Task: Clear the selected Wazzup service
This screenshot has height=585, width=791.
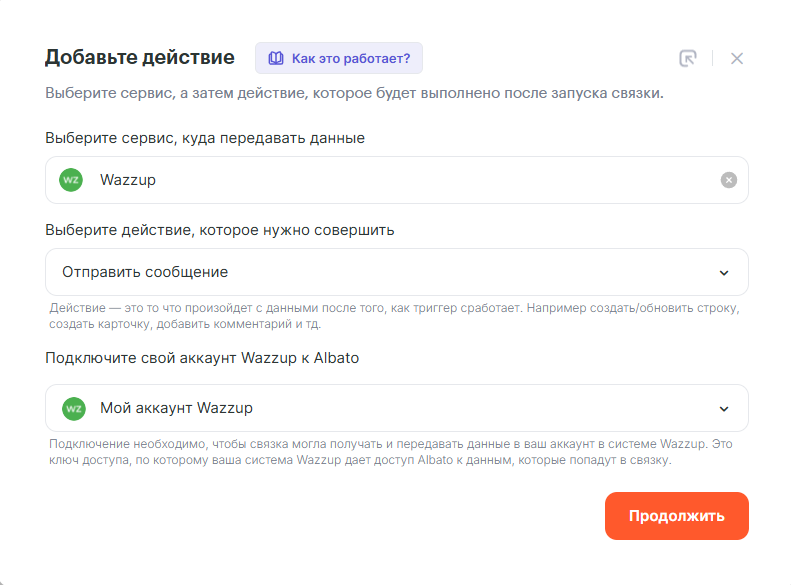Action: [729, 180]
